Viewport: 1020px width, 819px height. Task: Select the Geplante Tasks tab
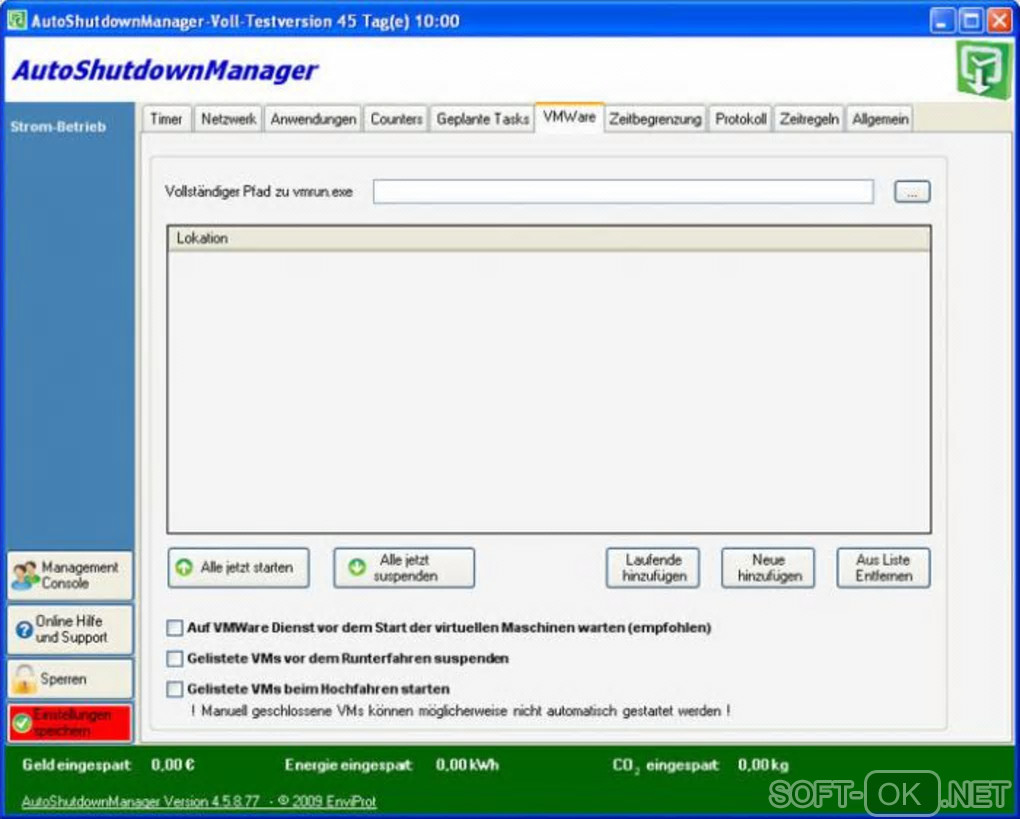[x=482, y=119]
